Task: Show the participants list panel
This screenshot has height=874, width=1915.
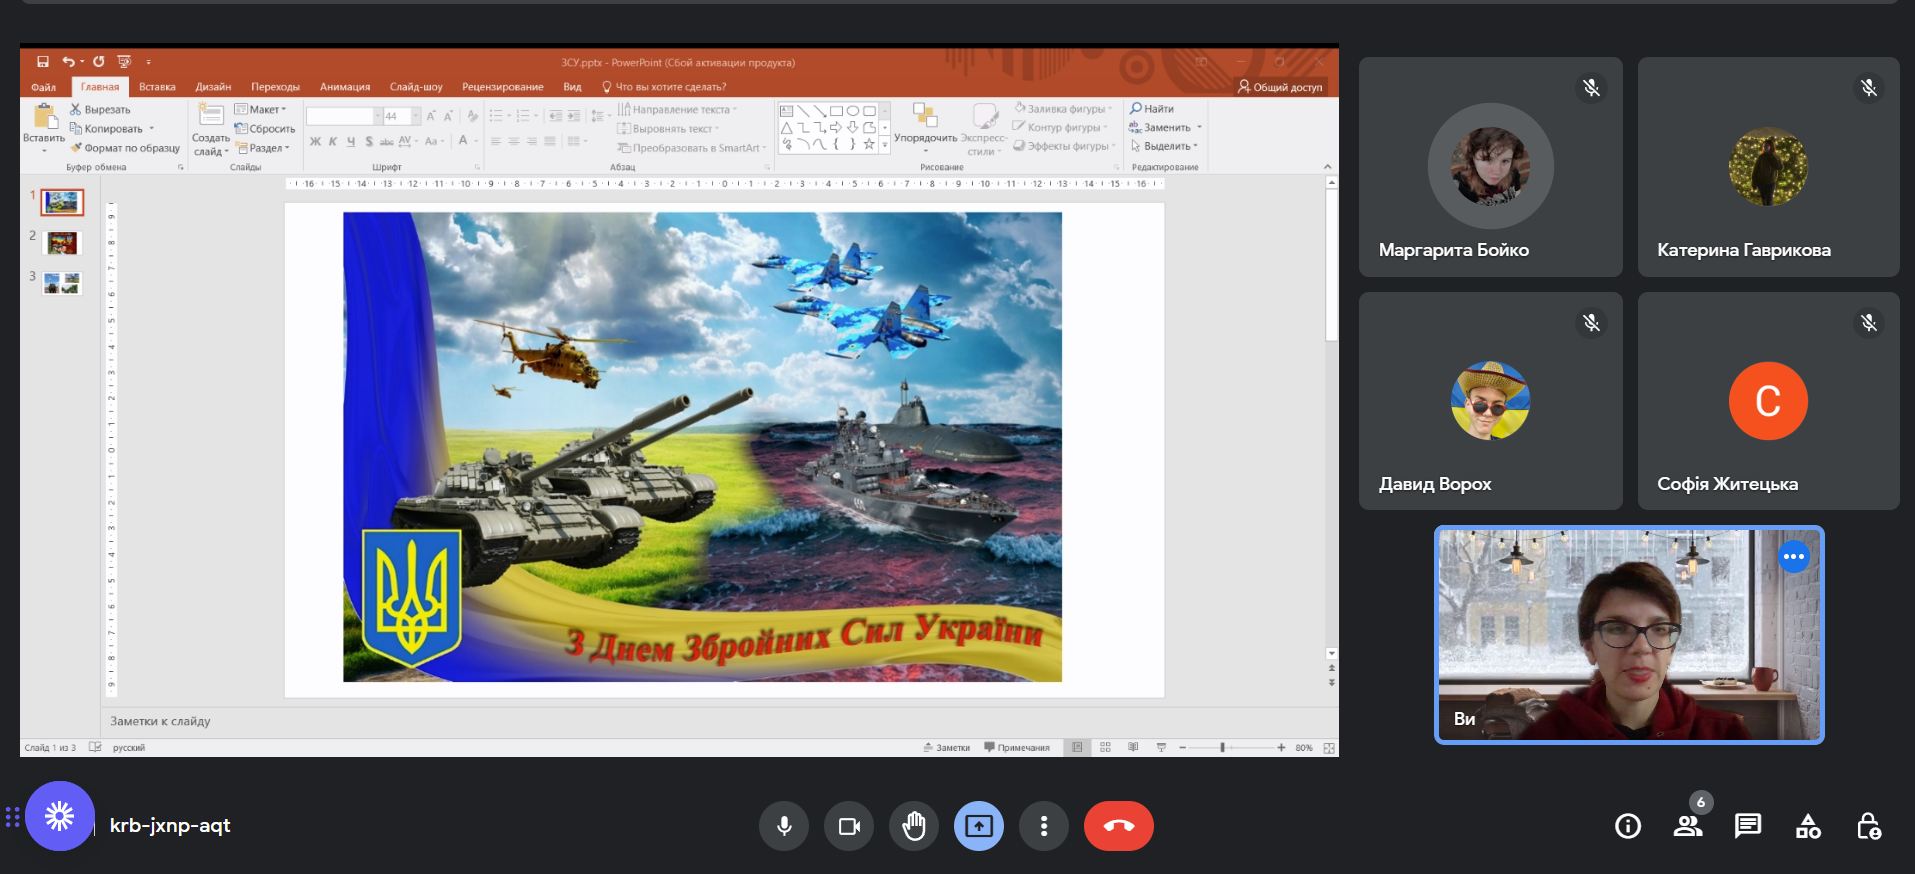Action: 1688,826
